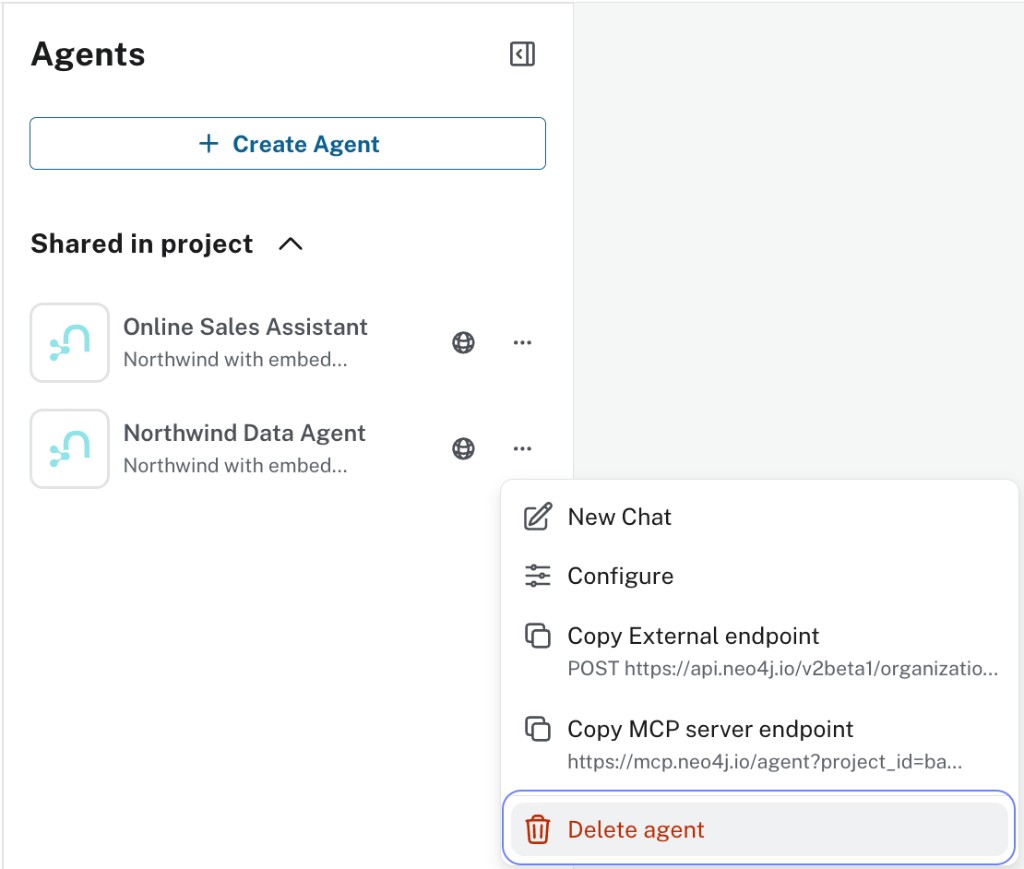The image size is (1024, 869).
Task: Choose Delete agent from the menu
Action: [635, 829]
